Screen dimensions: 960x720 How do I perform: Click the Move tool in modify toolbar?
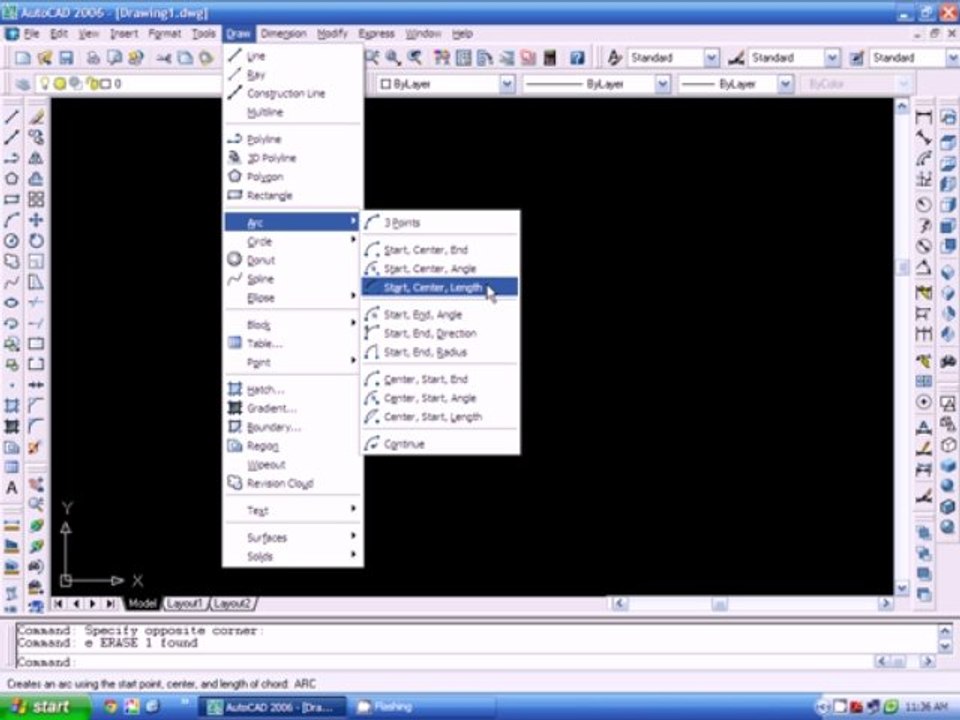pos(36,220)
